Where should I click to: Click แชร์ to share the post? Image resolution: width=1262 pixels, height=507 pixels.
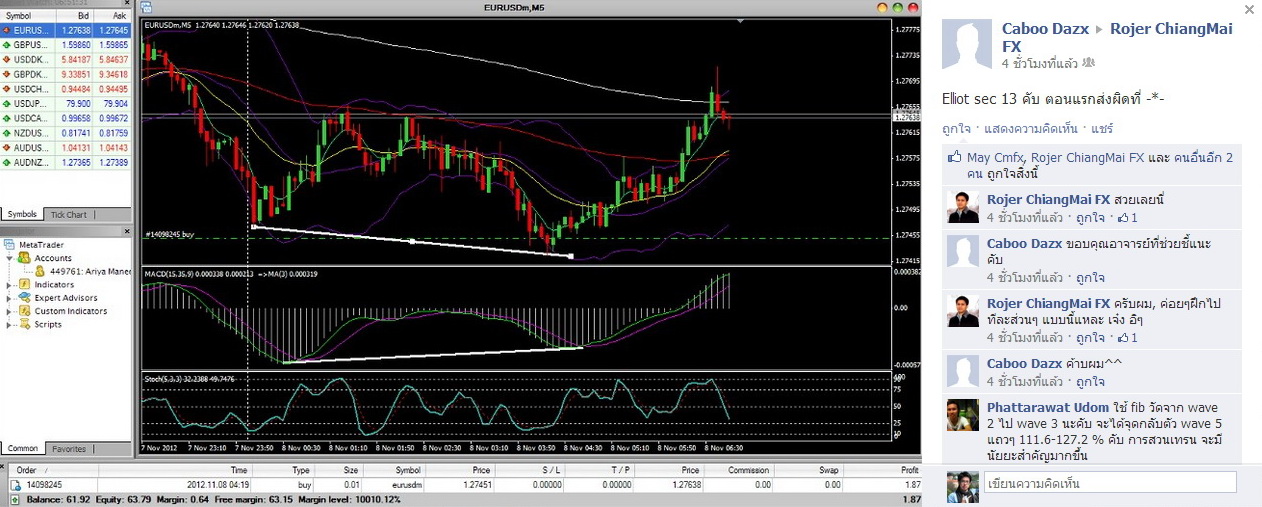point(1101,129)
